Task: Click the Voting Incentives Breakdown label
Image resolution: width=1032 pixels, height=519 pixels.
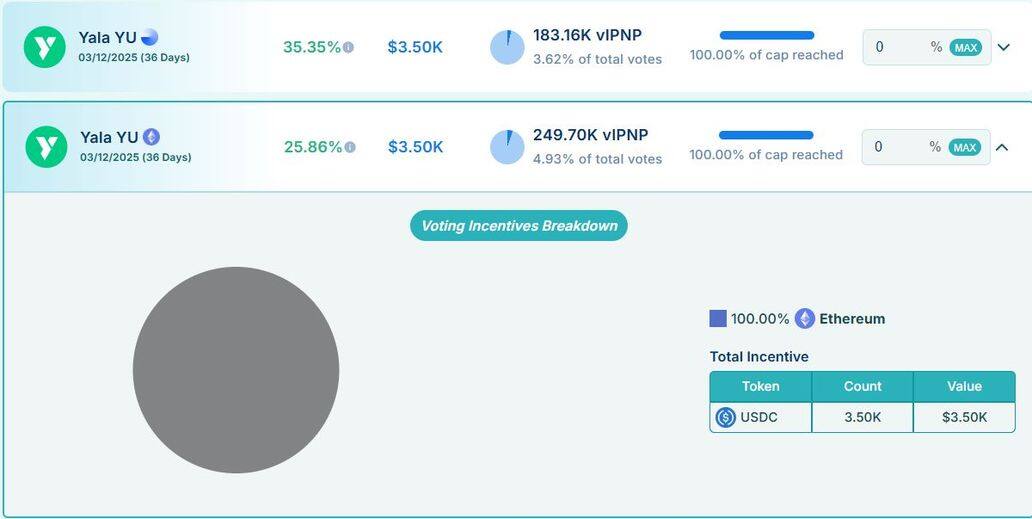Action: click(x=519, y=225)
